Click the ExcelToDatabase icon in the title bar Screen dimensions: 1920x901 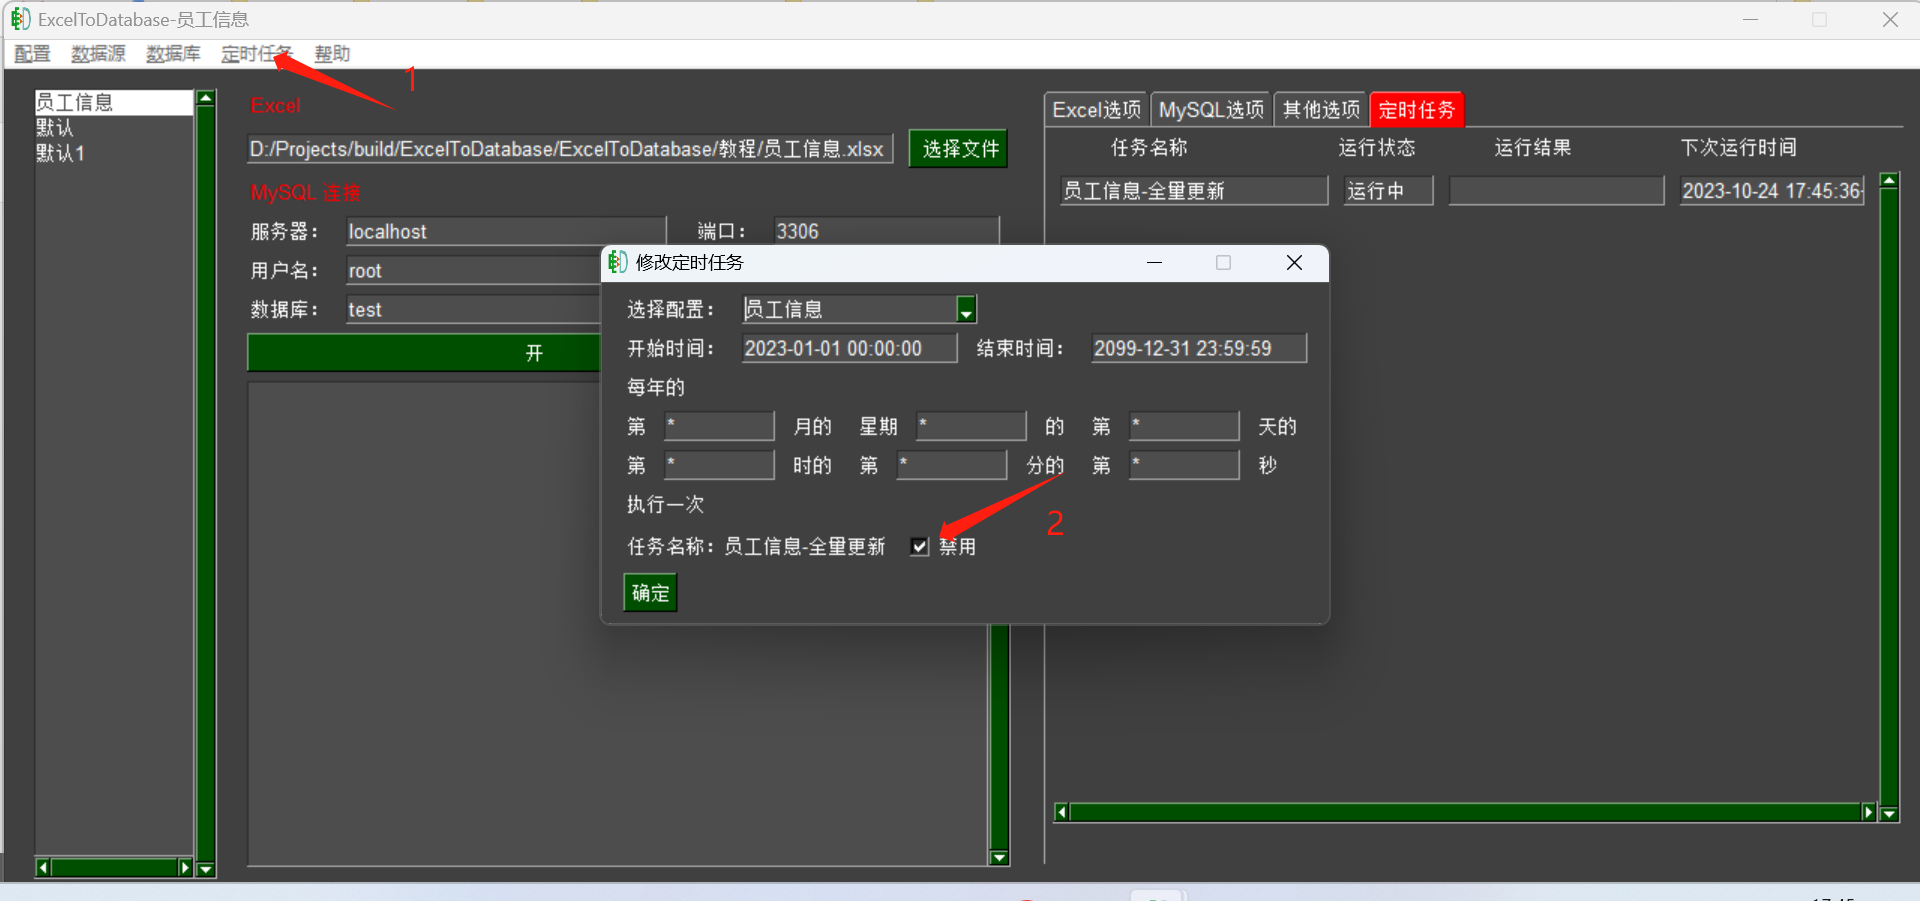[20, 18]
